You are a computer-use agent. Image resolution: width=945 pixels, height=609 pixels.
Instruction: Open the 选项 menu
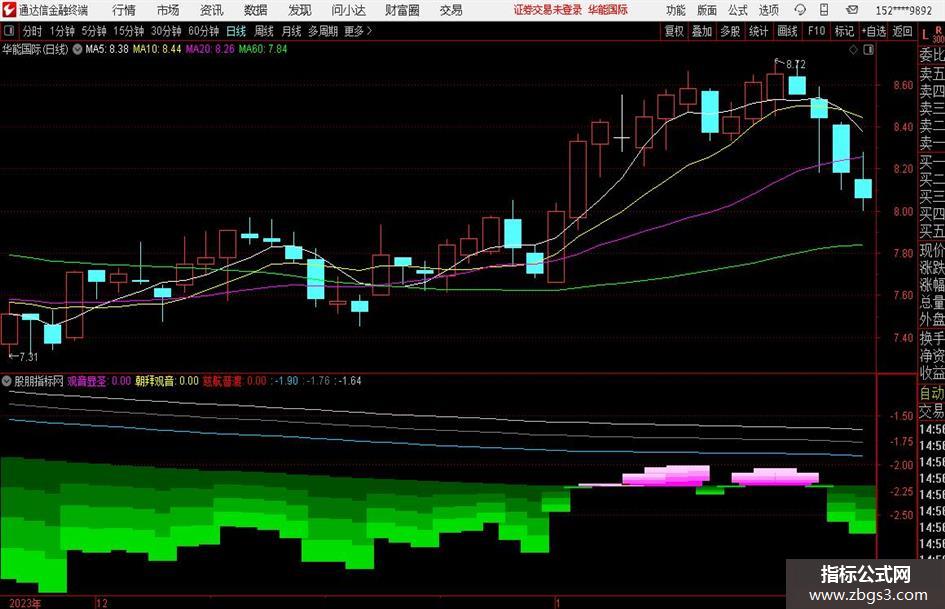pos(768,10)
